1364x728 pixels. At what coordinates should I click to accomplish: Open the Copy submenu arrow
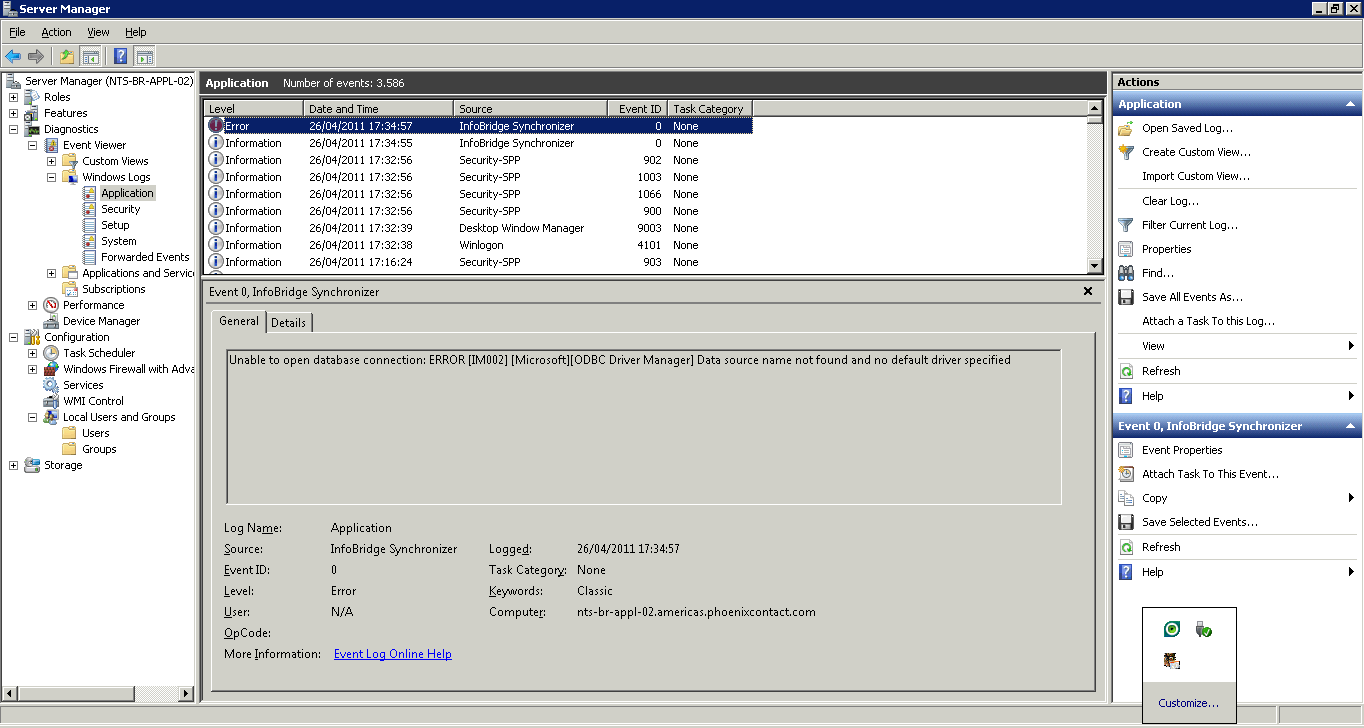(1351, 498)
